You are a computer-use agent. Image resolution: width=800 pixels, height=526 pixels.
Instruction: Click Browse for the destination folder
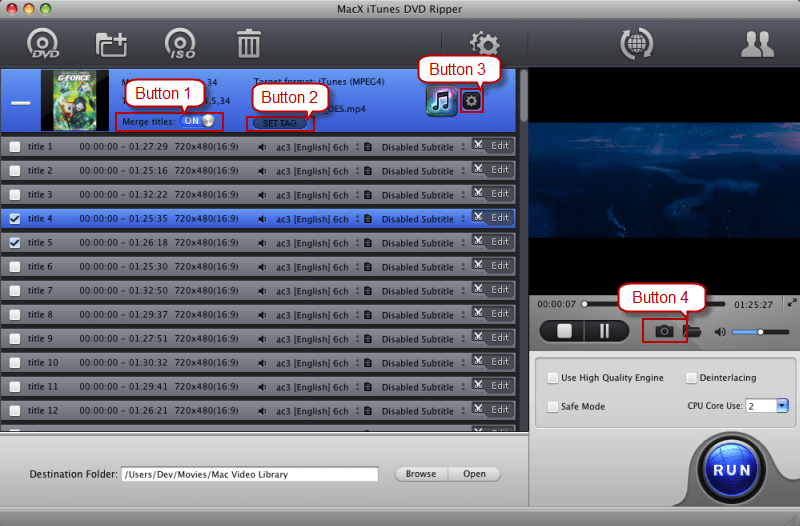pyautogui.click(x=421, y=474)
